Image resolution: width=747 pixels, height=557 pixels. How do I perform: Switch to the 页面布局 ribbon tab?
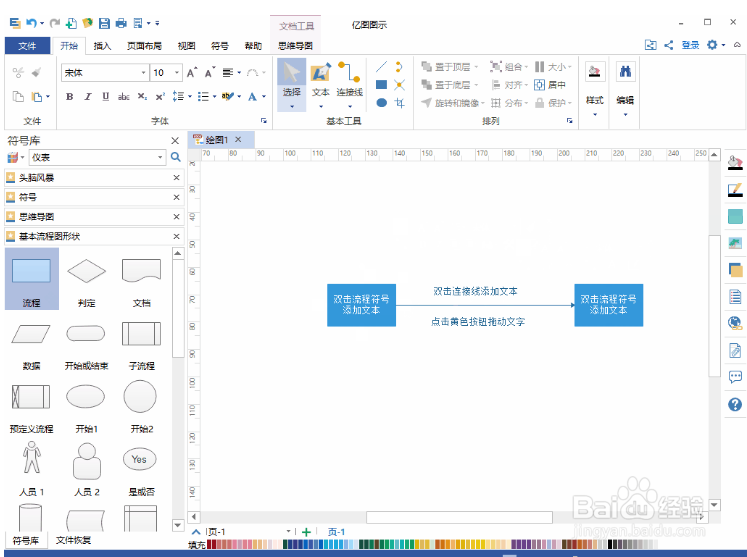[144, 46]
